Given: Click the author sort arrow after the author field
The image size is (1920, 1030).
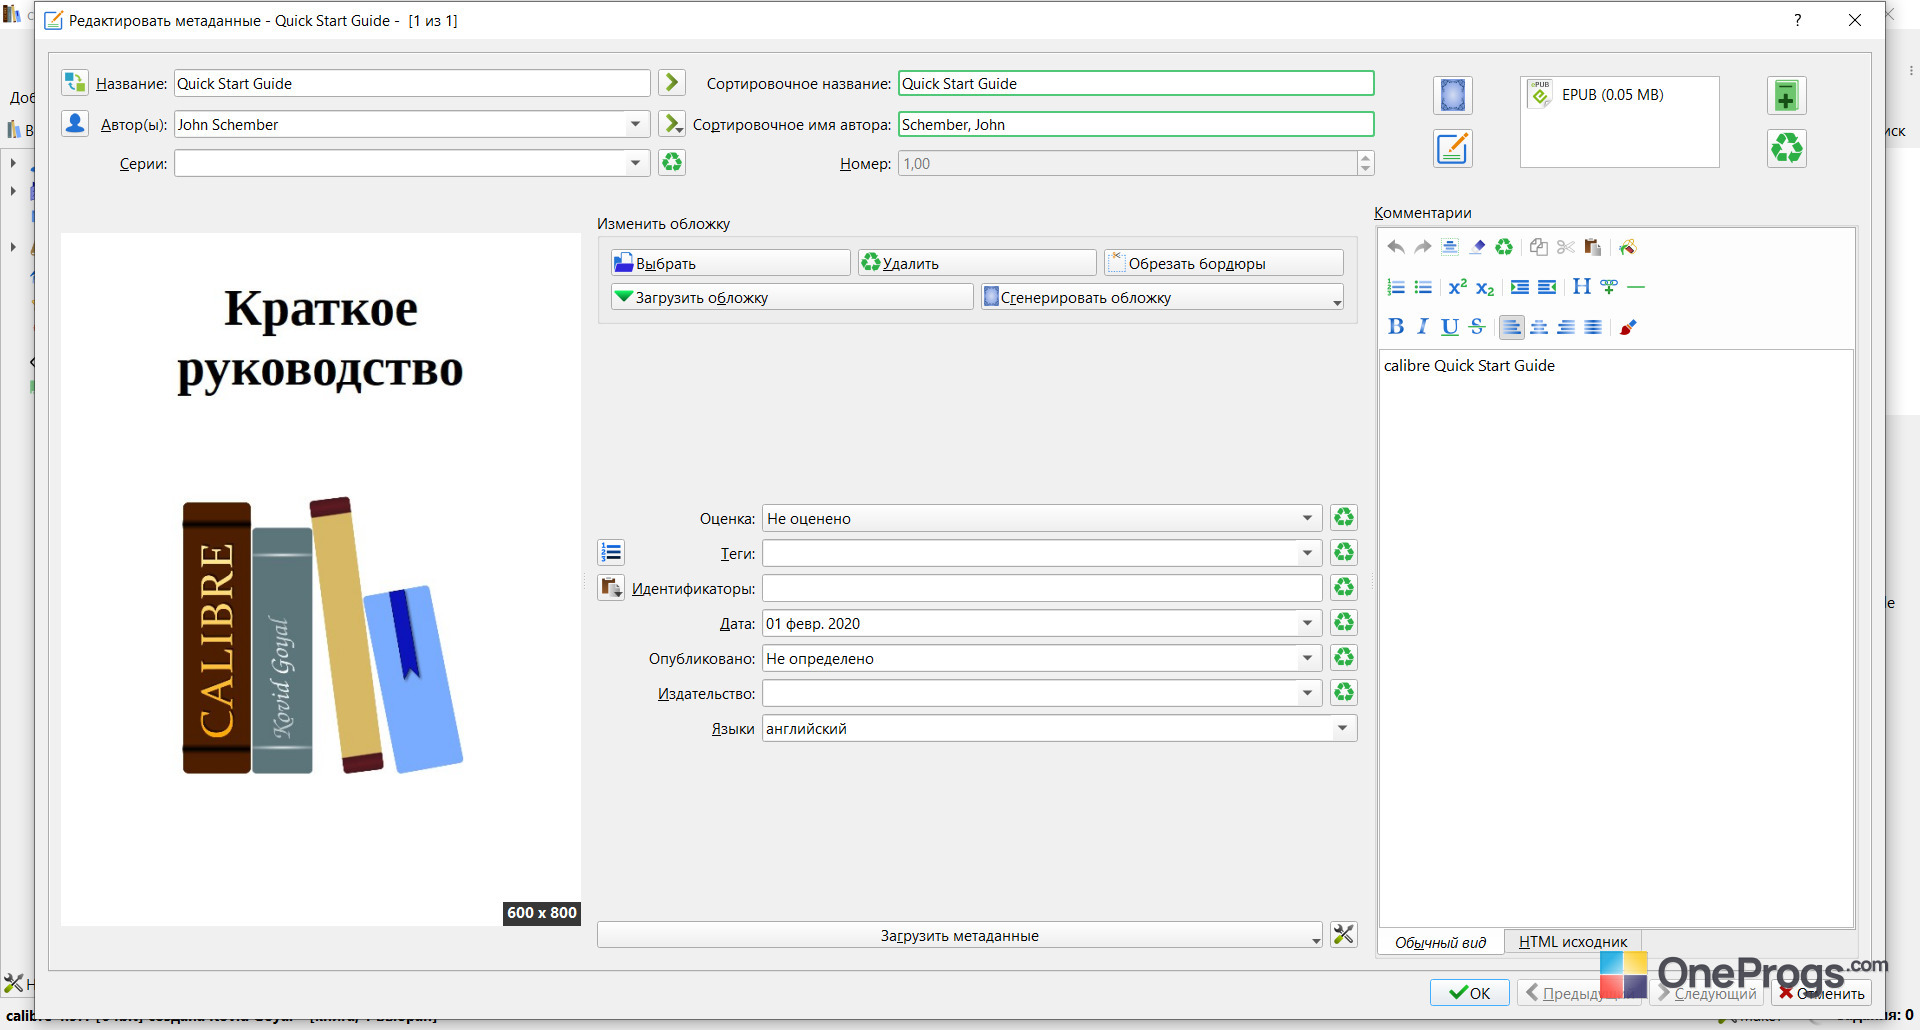Looking at the screenshot, I should pyautogui.click(x=672, y=123).
